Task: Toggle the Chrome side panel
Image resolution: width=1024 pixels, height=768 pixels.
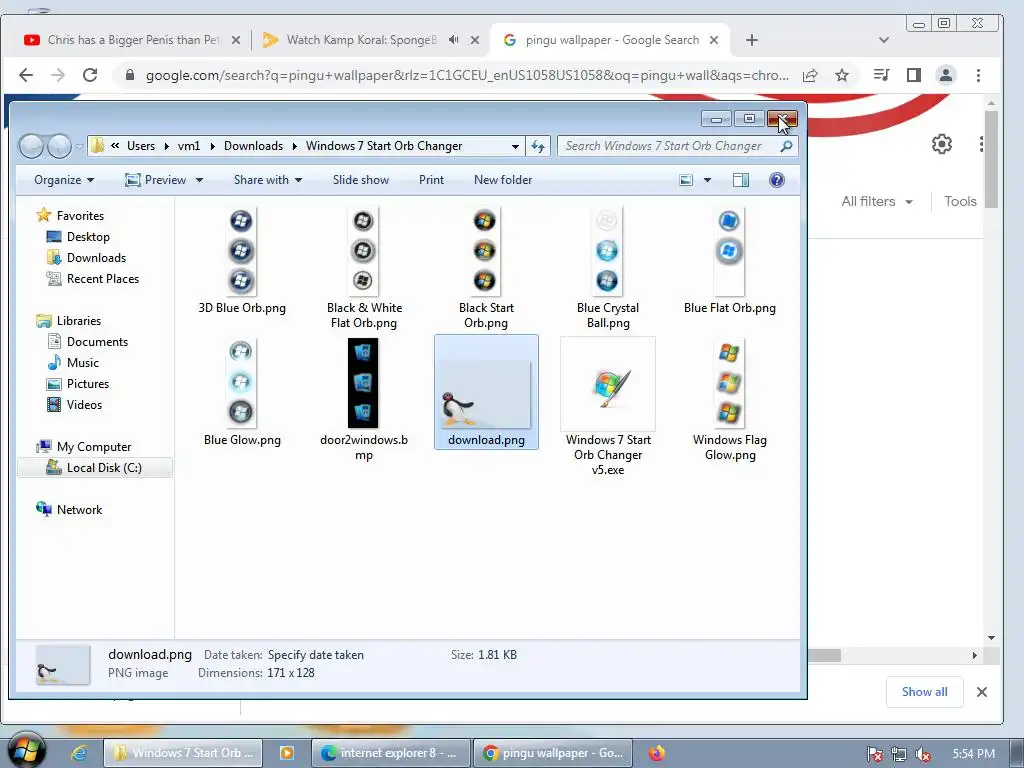Action: 914,75
